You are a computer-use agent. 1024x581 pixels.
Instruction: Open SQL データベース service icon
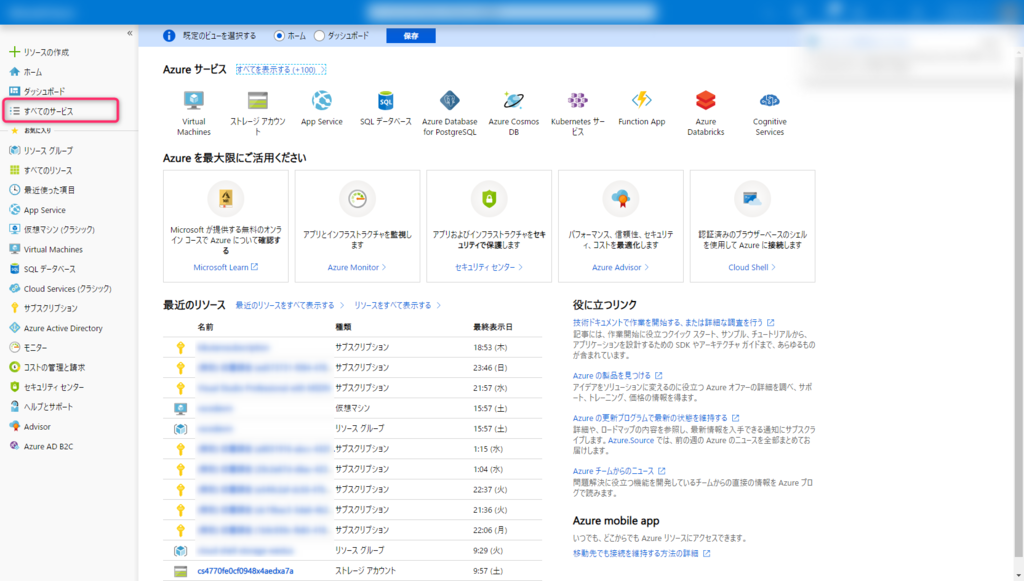385,101
